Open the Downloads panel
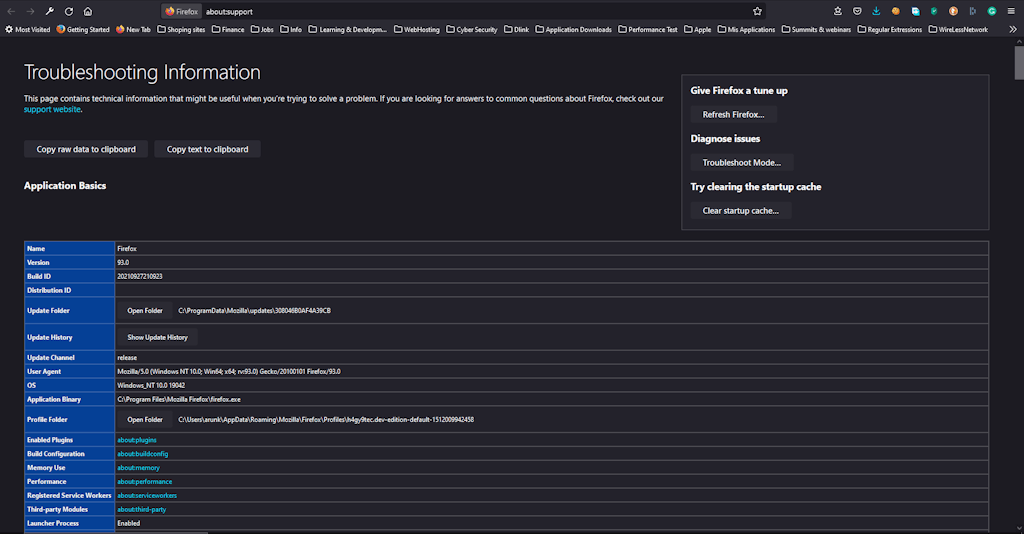The height and width of the screenshot is (534, 1024). coord(876,11)
